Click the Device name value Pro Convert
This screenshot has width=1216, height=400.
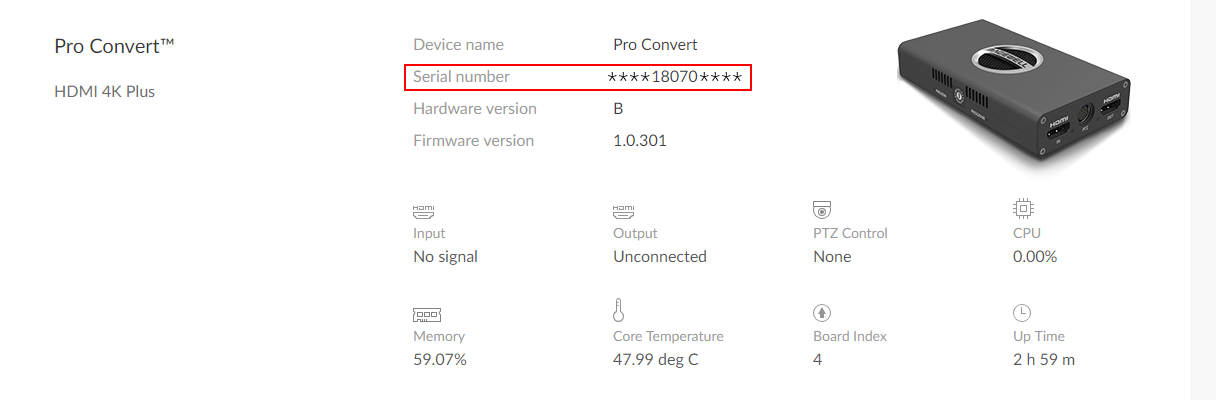coord(655,45)
